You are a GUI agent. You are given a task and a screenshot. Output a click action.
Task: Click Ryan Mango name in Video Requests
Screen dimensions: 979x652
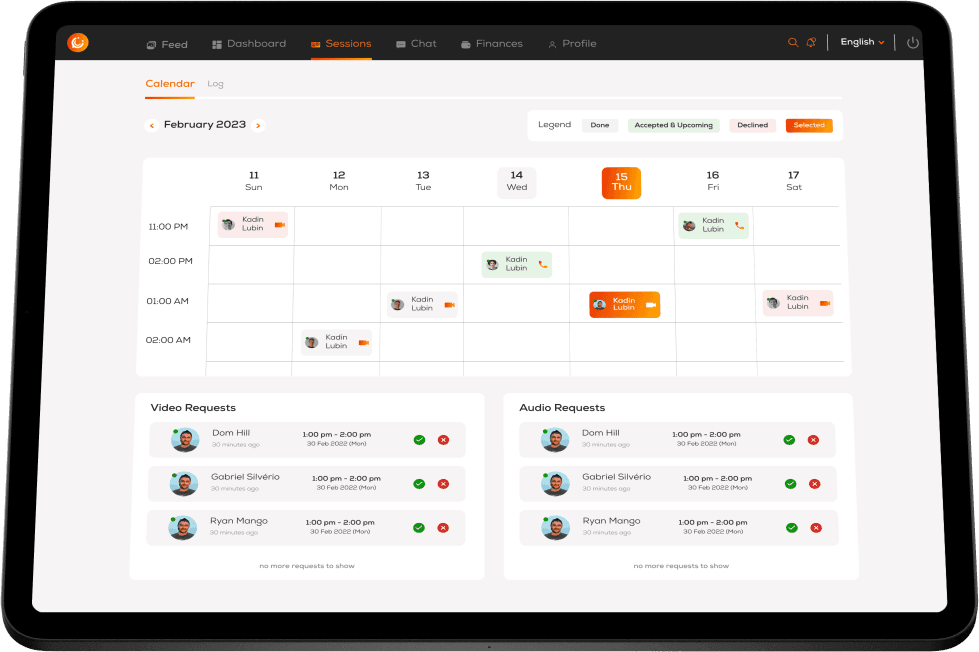tap(239, 521)
